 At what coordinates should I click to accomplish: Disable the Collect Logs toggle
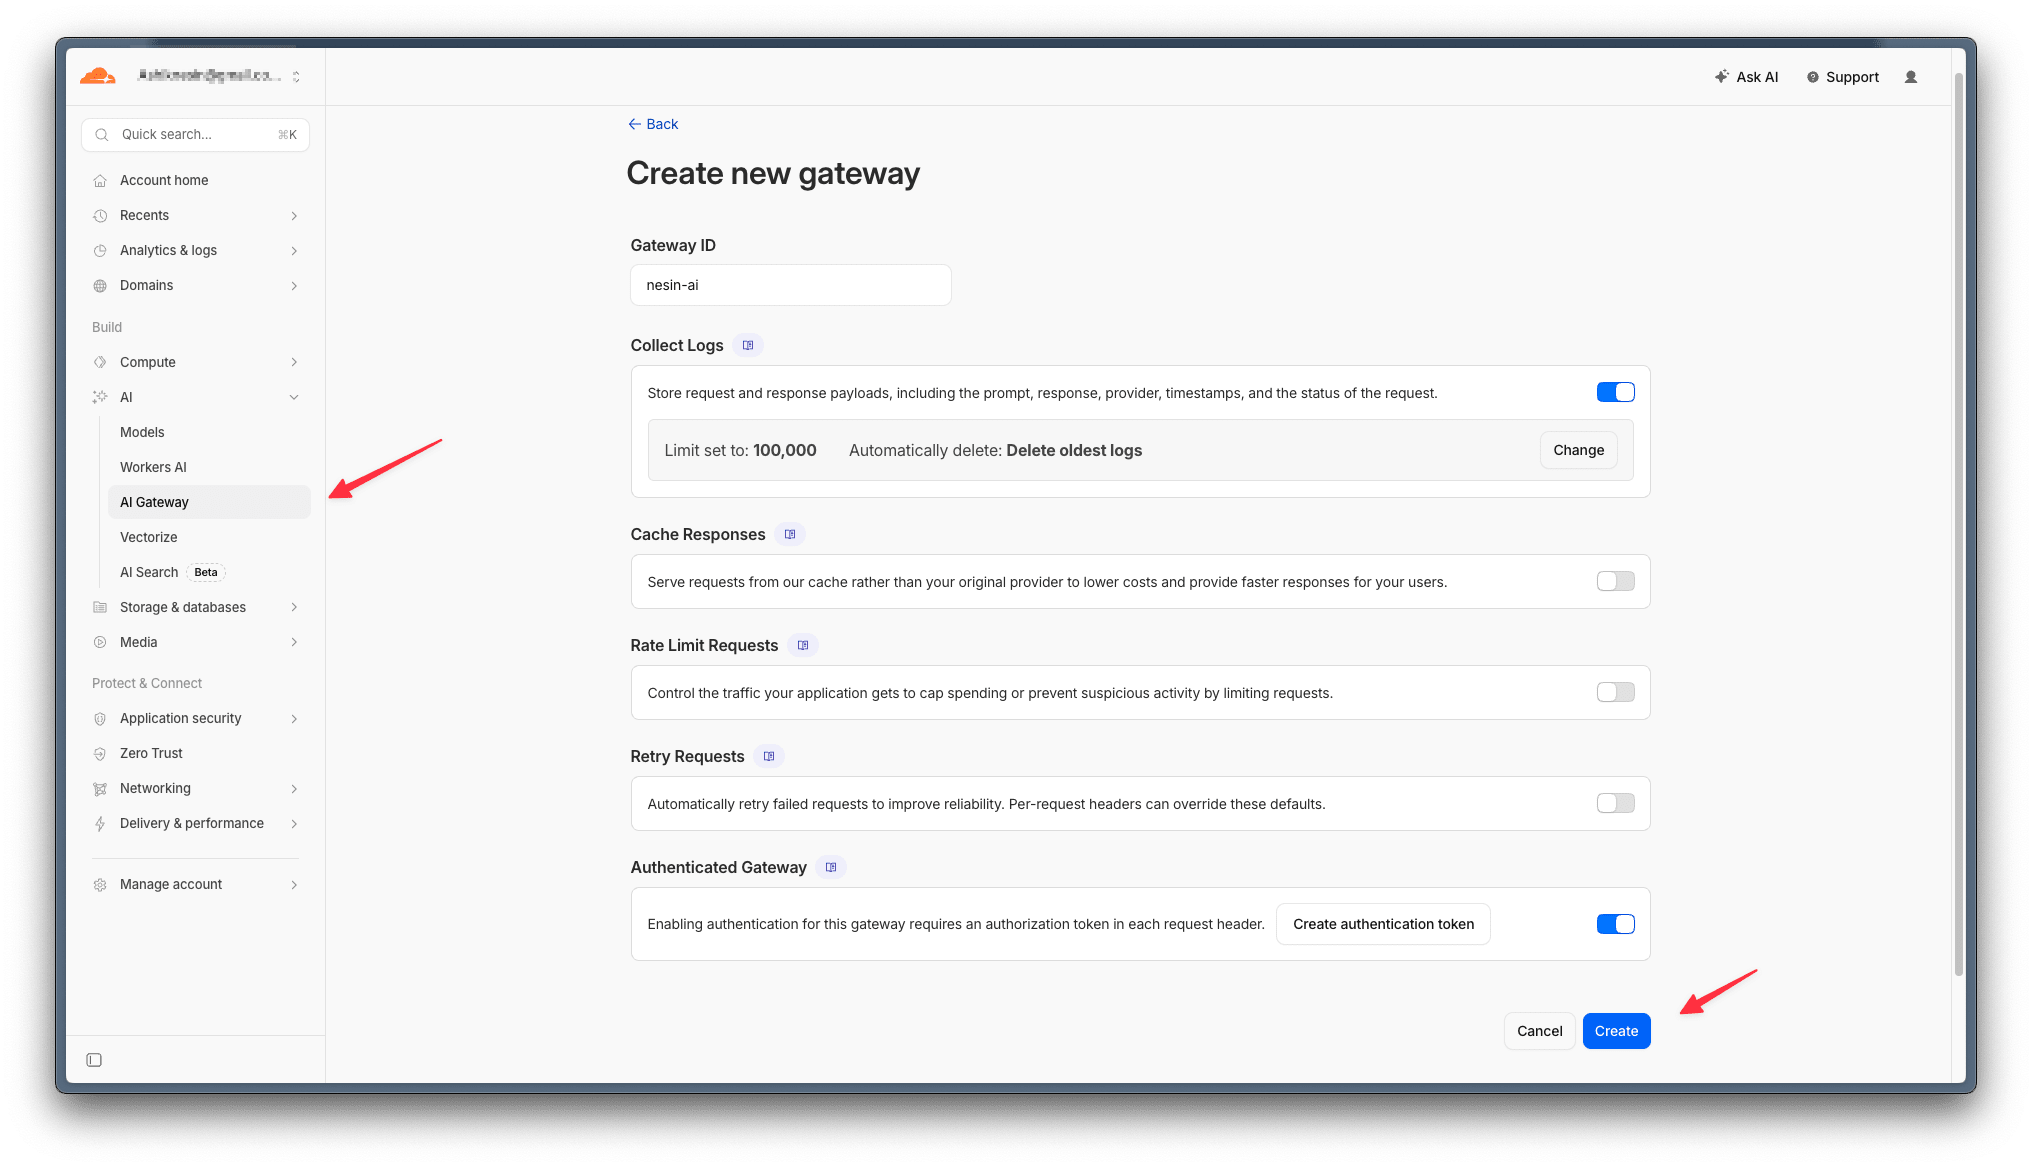(1615, 392)
